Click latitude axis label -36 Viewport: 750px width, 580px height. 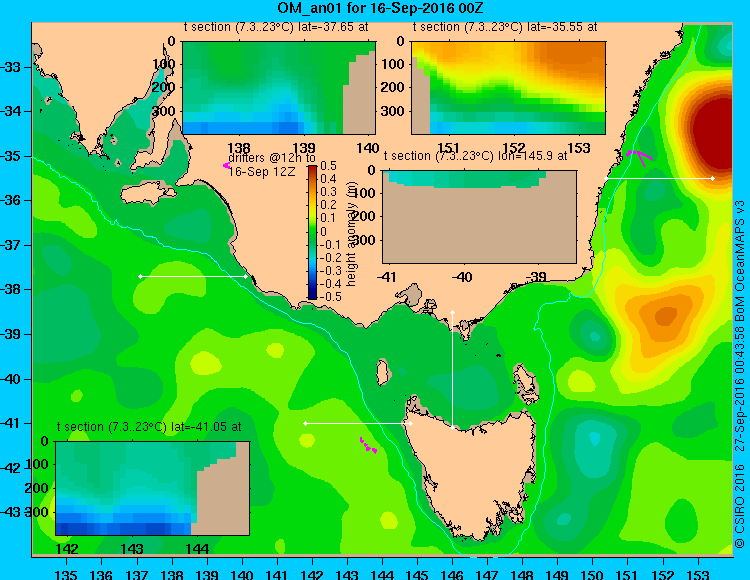click(x=11, y=200)
